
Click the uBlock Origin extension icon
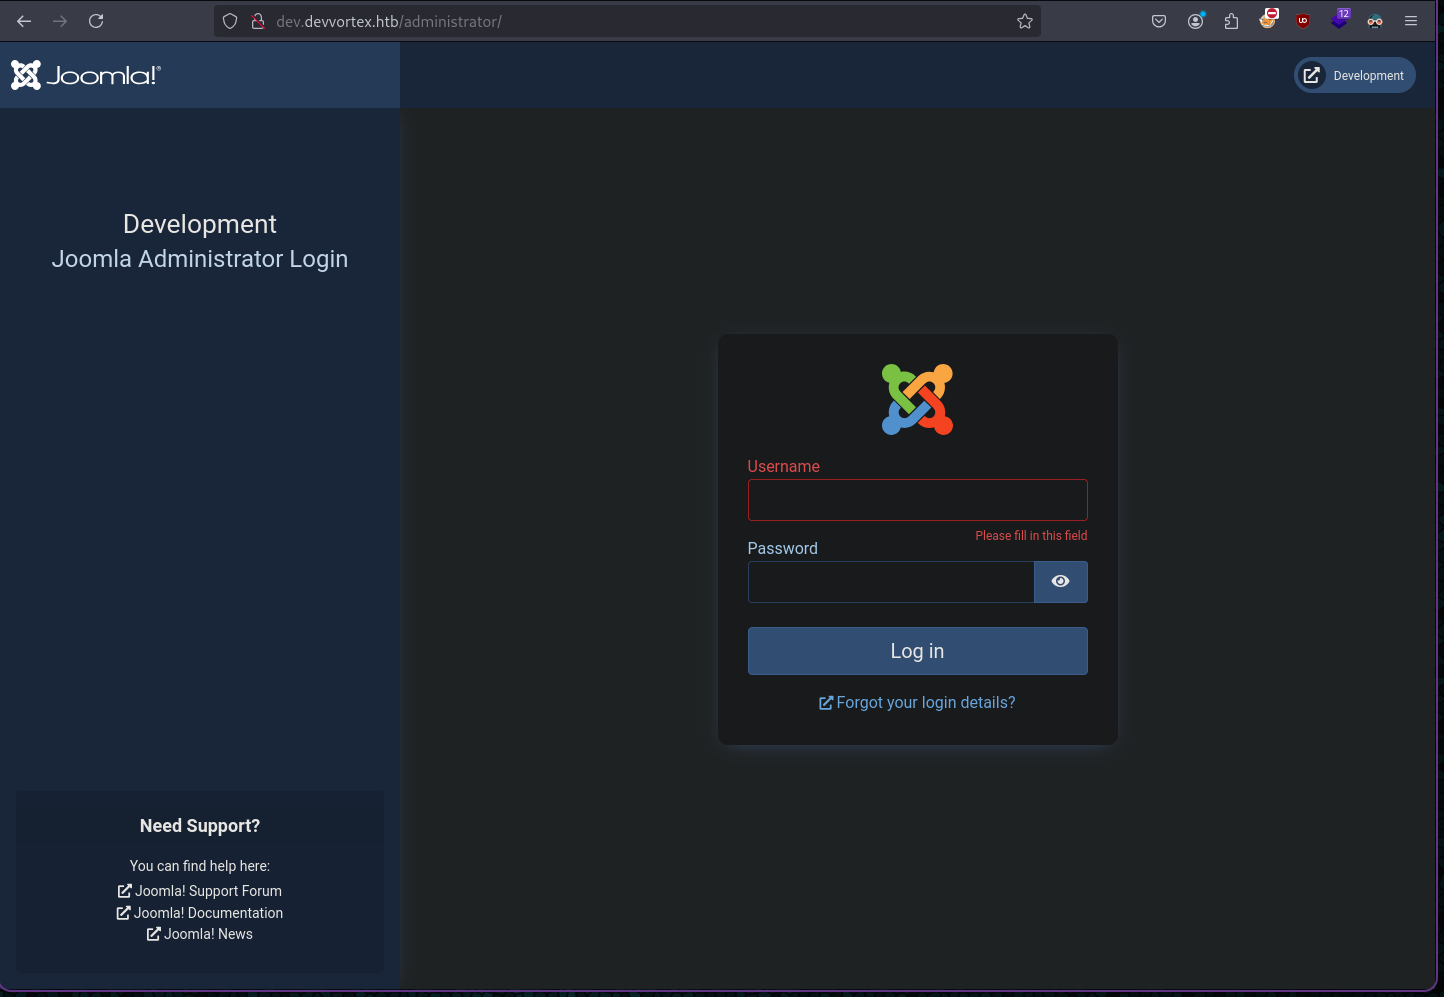pos(1303,21)
